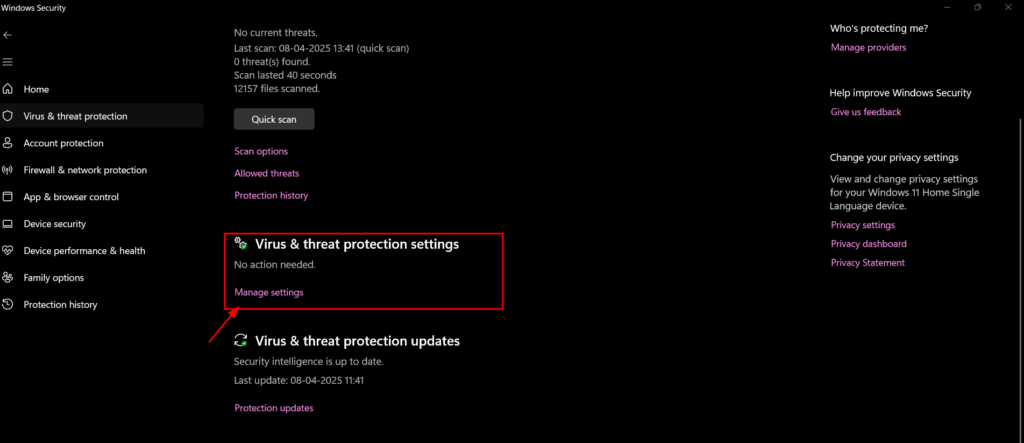
Task: Click the Device performance heart icon
Action: pos(8,250)
